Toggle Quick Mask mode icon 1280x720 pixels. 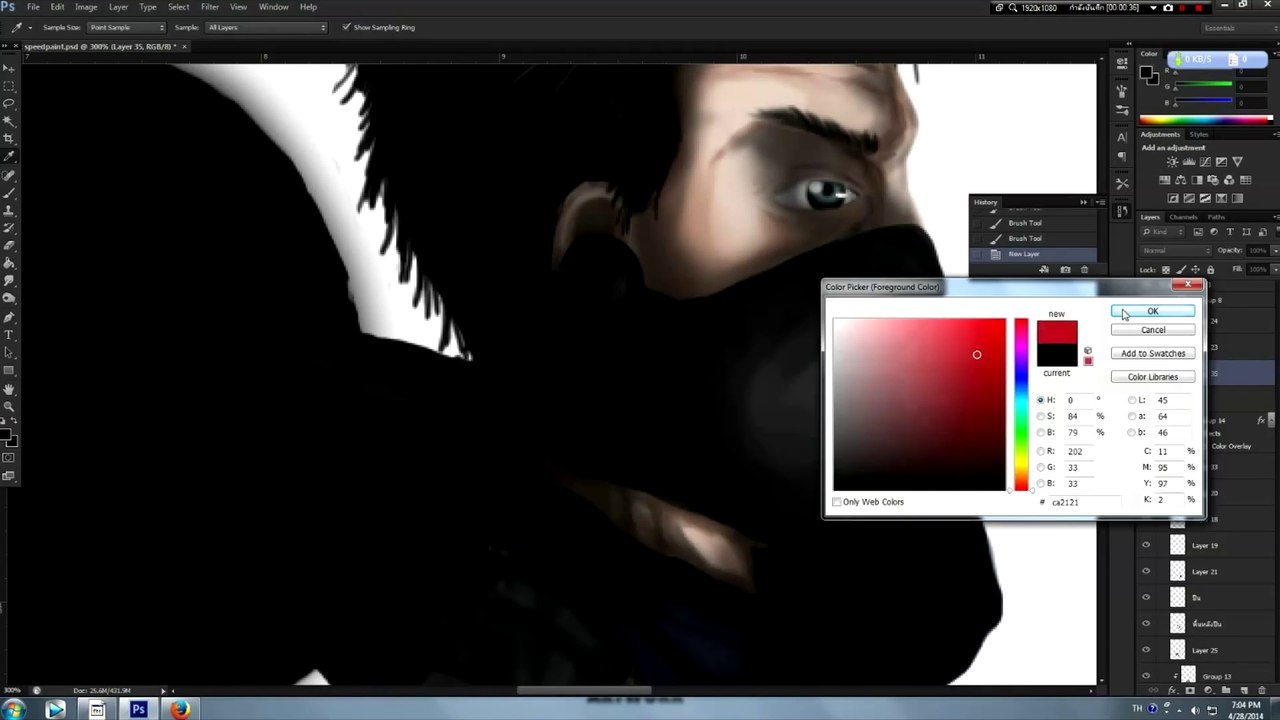click(9, 458)
